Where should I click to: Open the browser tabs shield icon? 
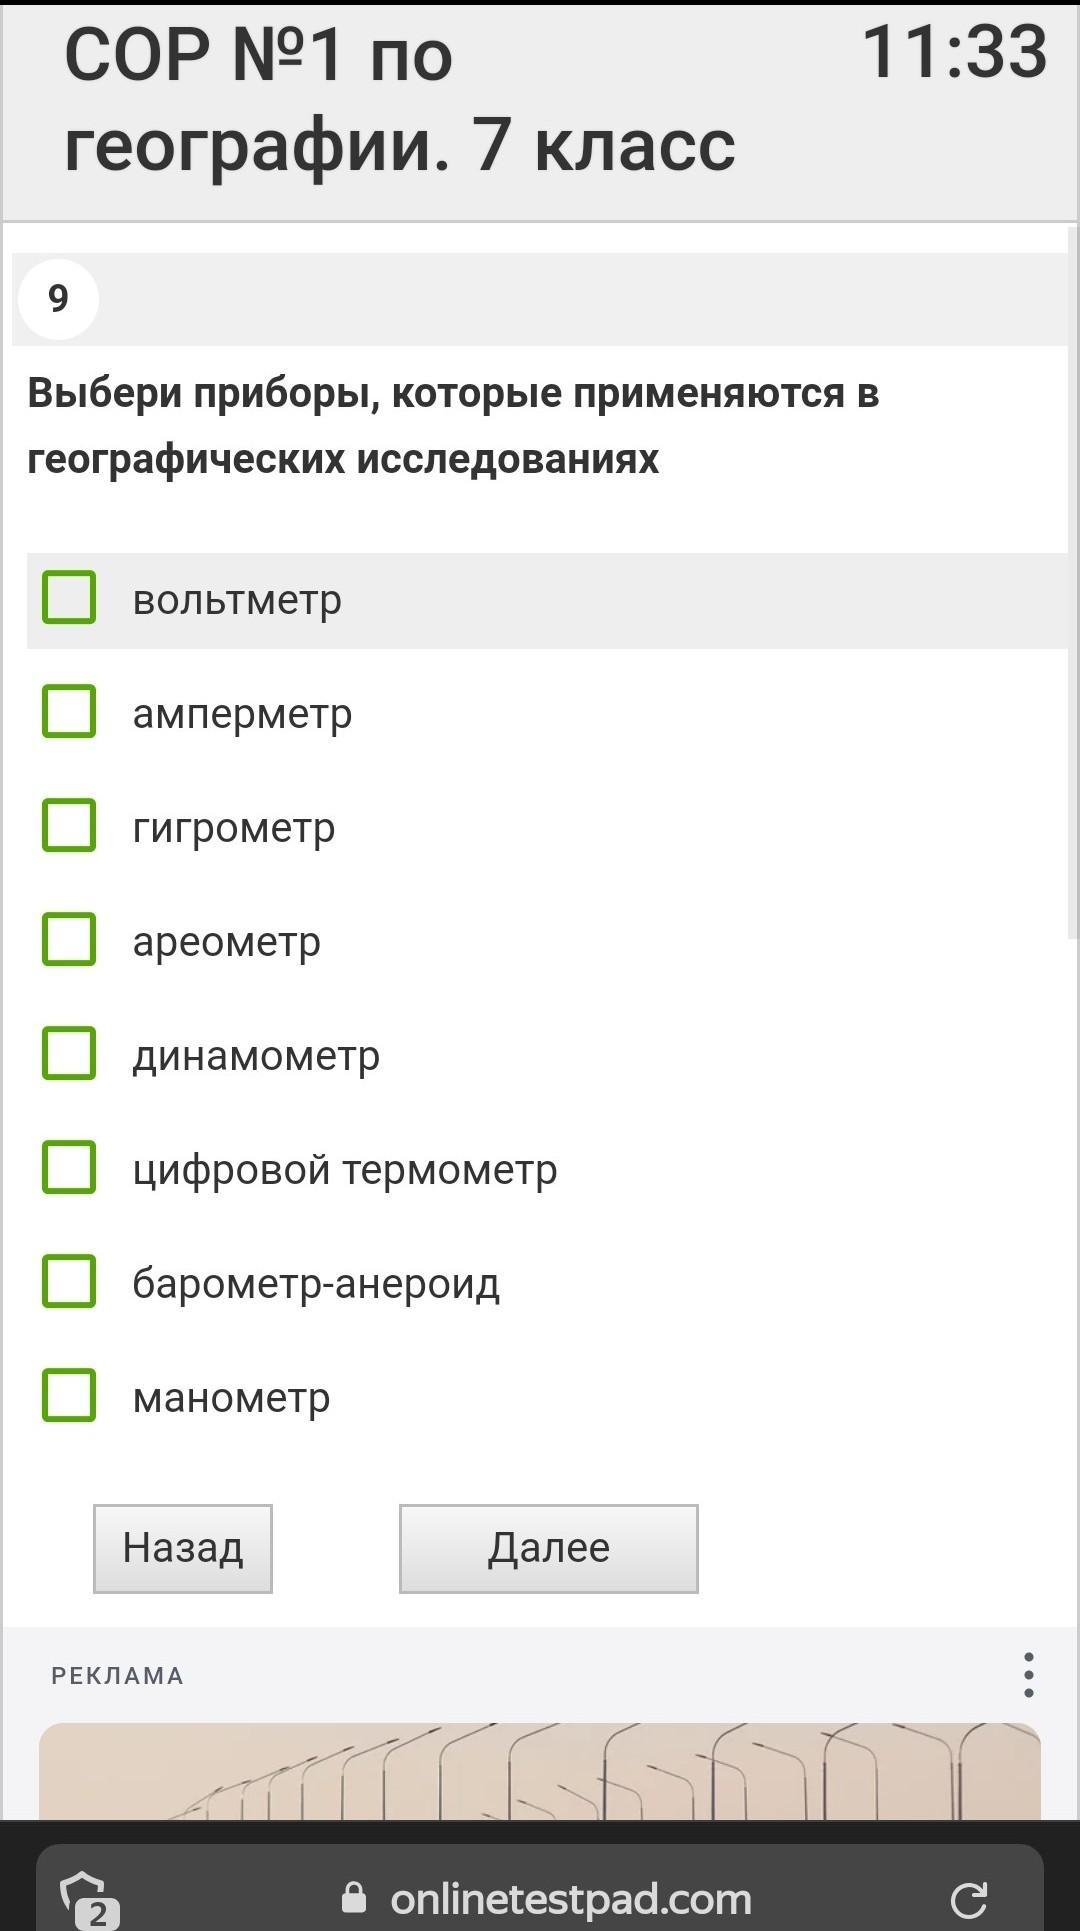tap(88, 1898)
